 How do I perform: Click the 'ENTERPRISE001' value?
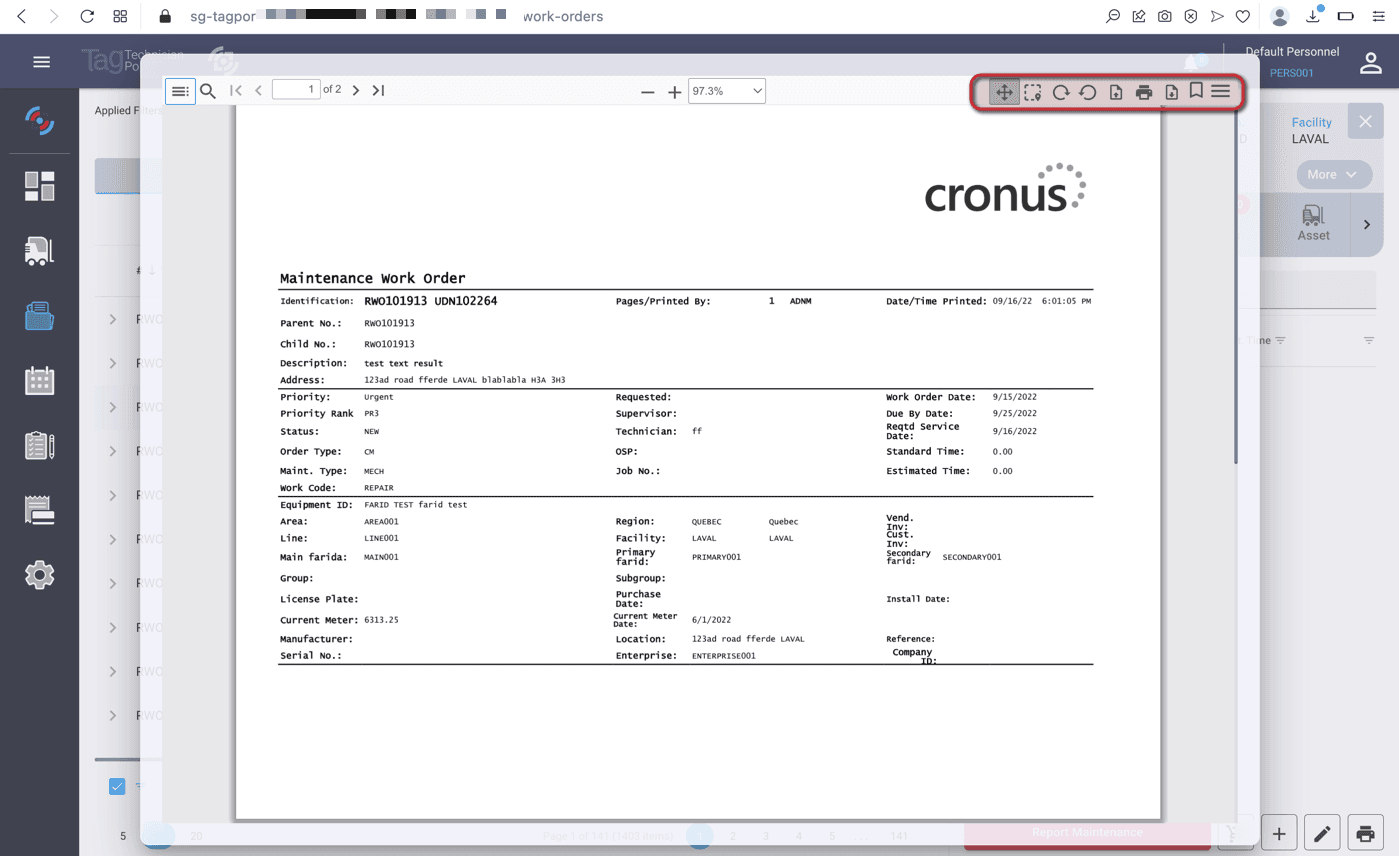[724, 656]
